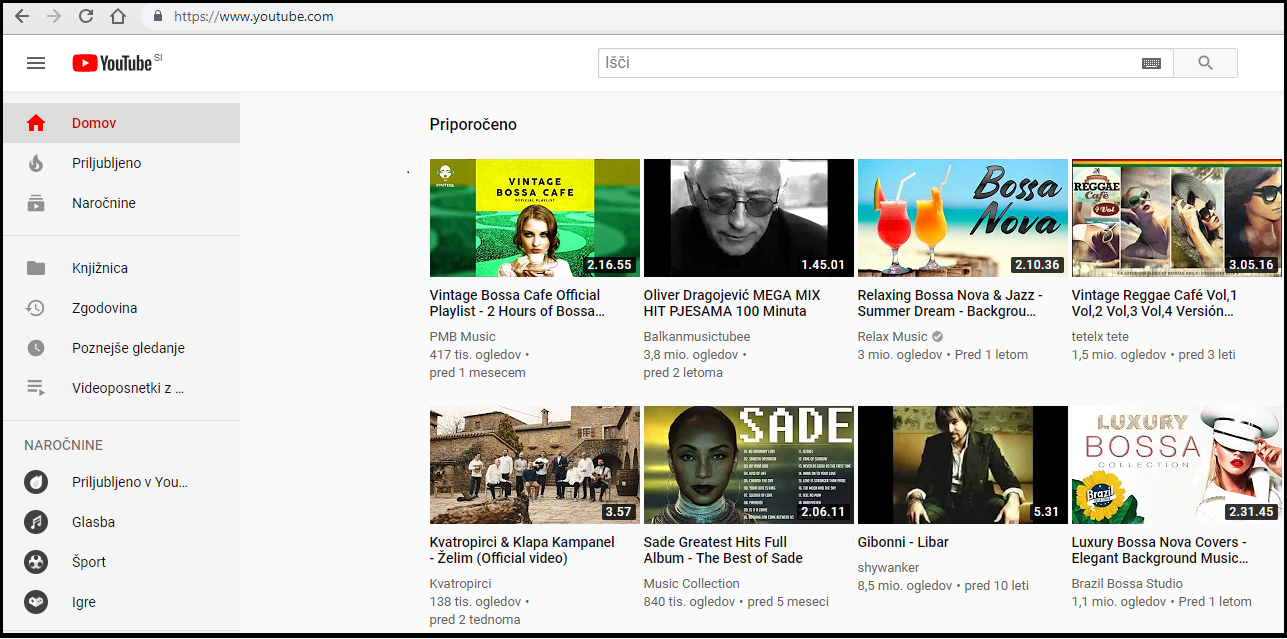Click the padlock site security icon
The image size is (1287, 639).
pyautogui.click(x=157, y=16)
